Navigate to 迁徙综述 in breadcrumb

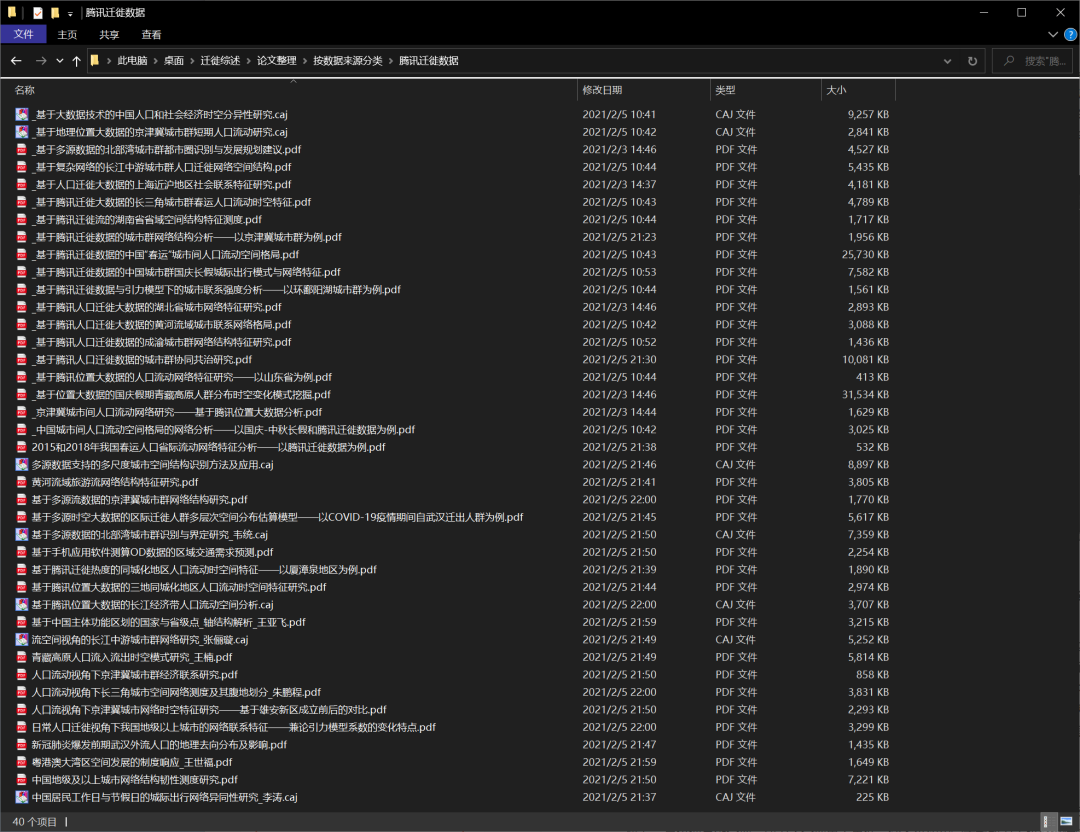point(220,61)
